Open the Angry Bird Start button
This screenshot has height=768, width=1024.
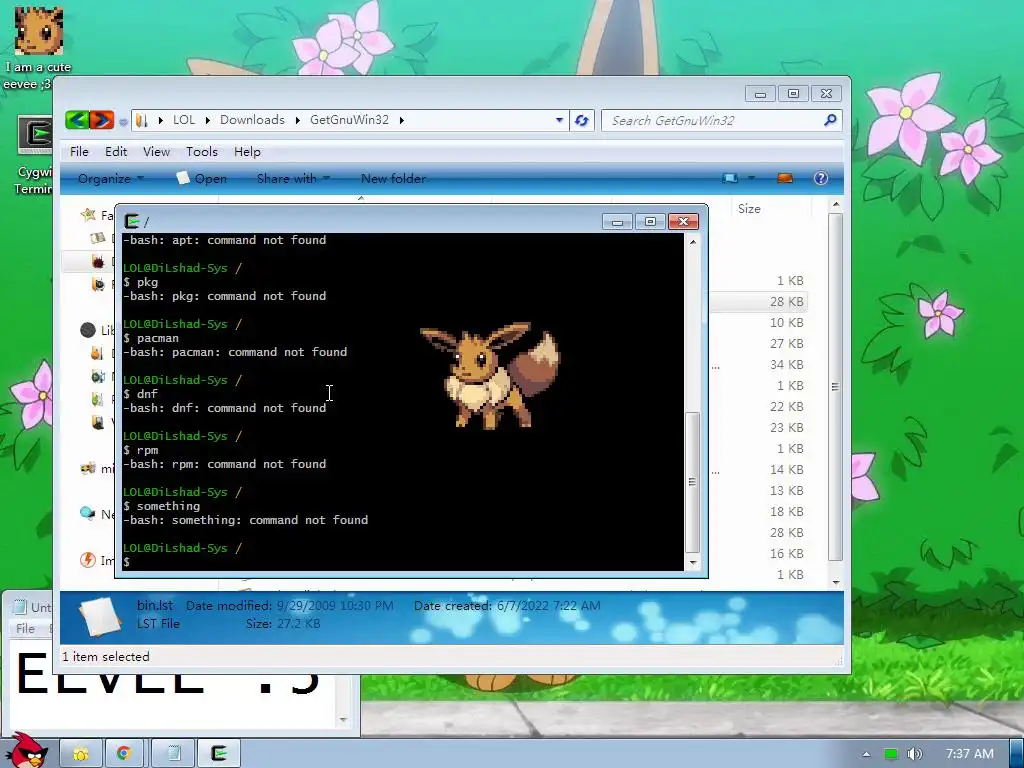point(26,751)
